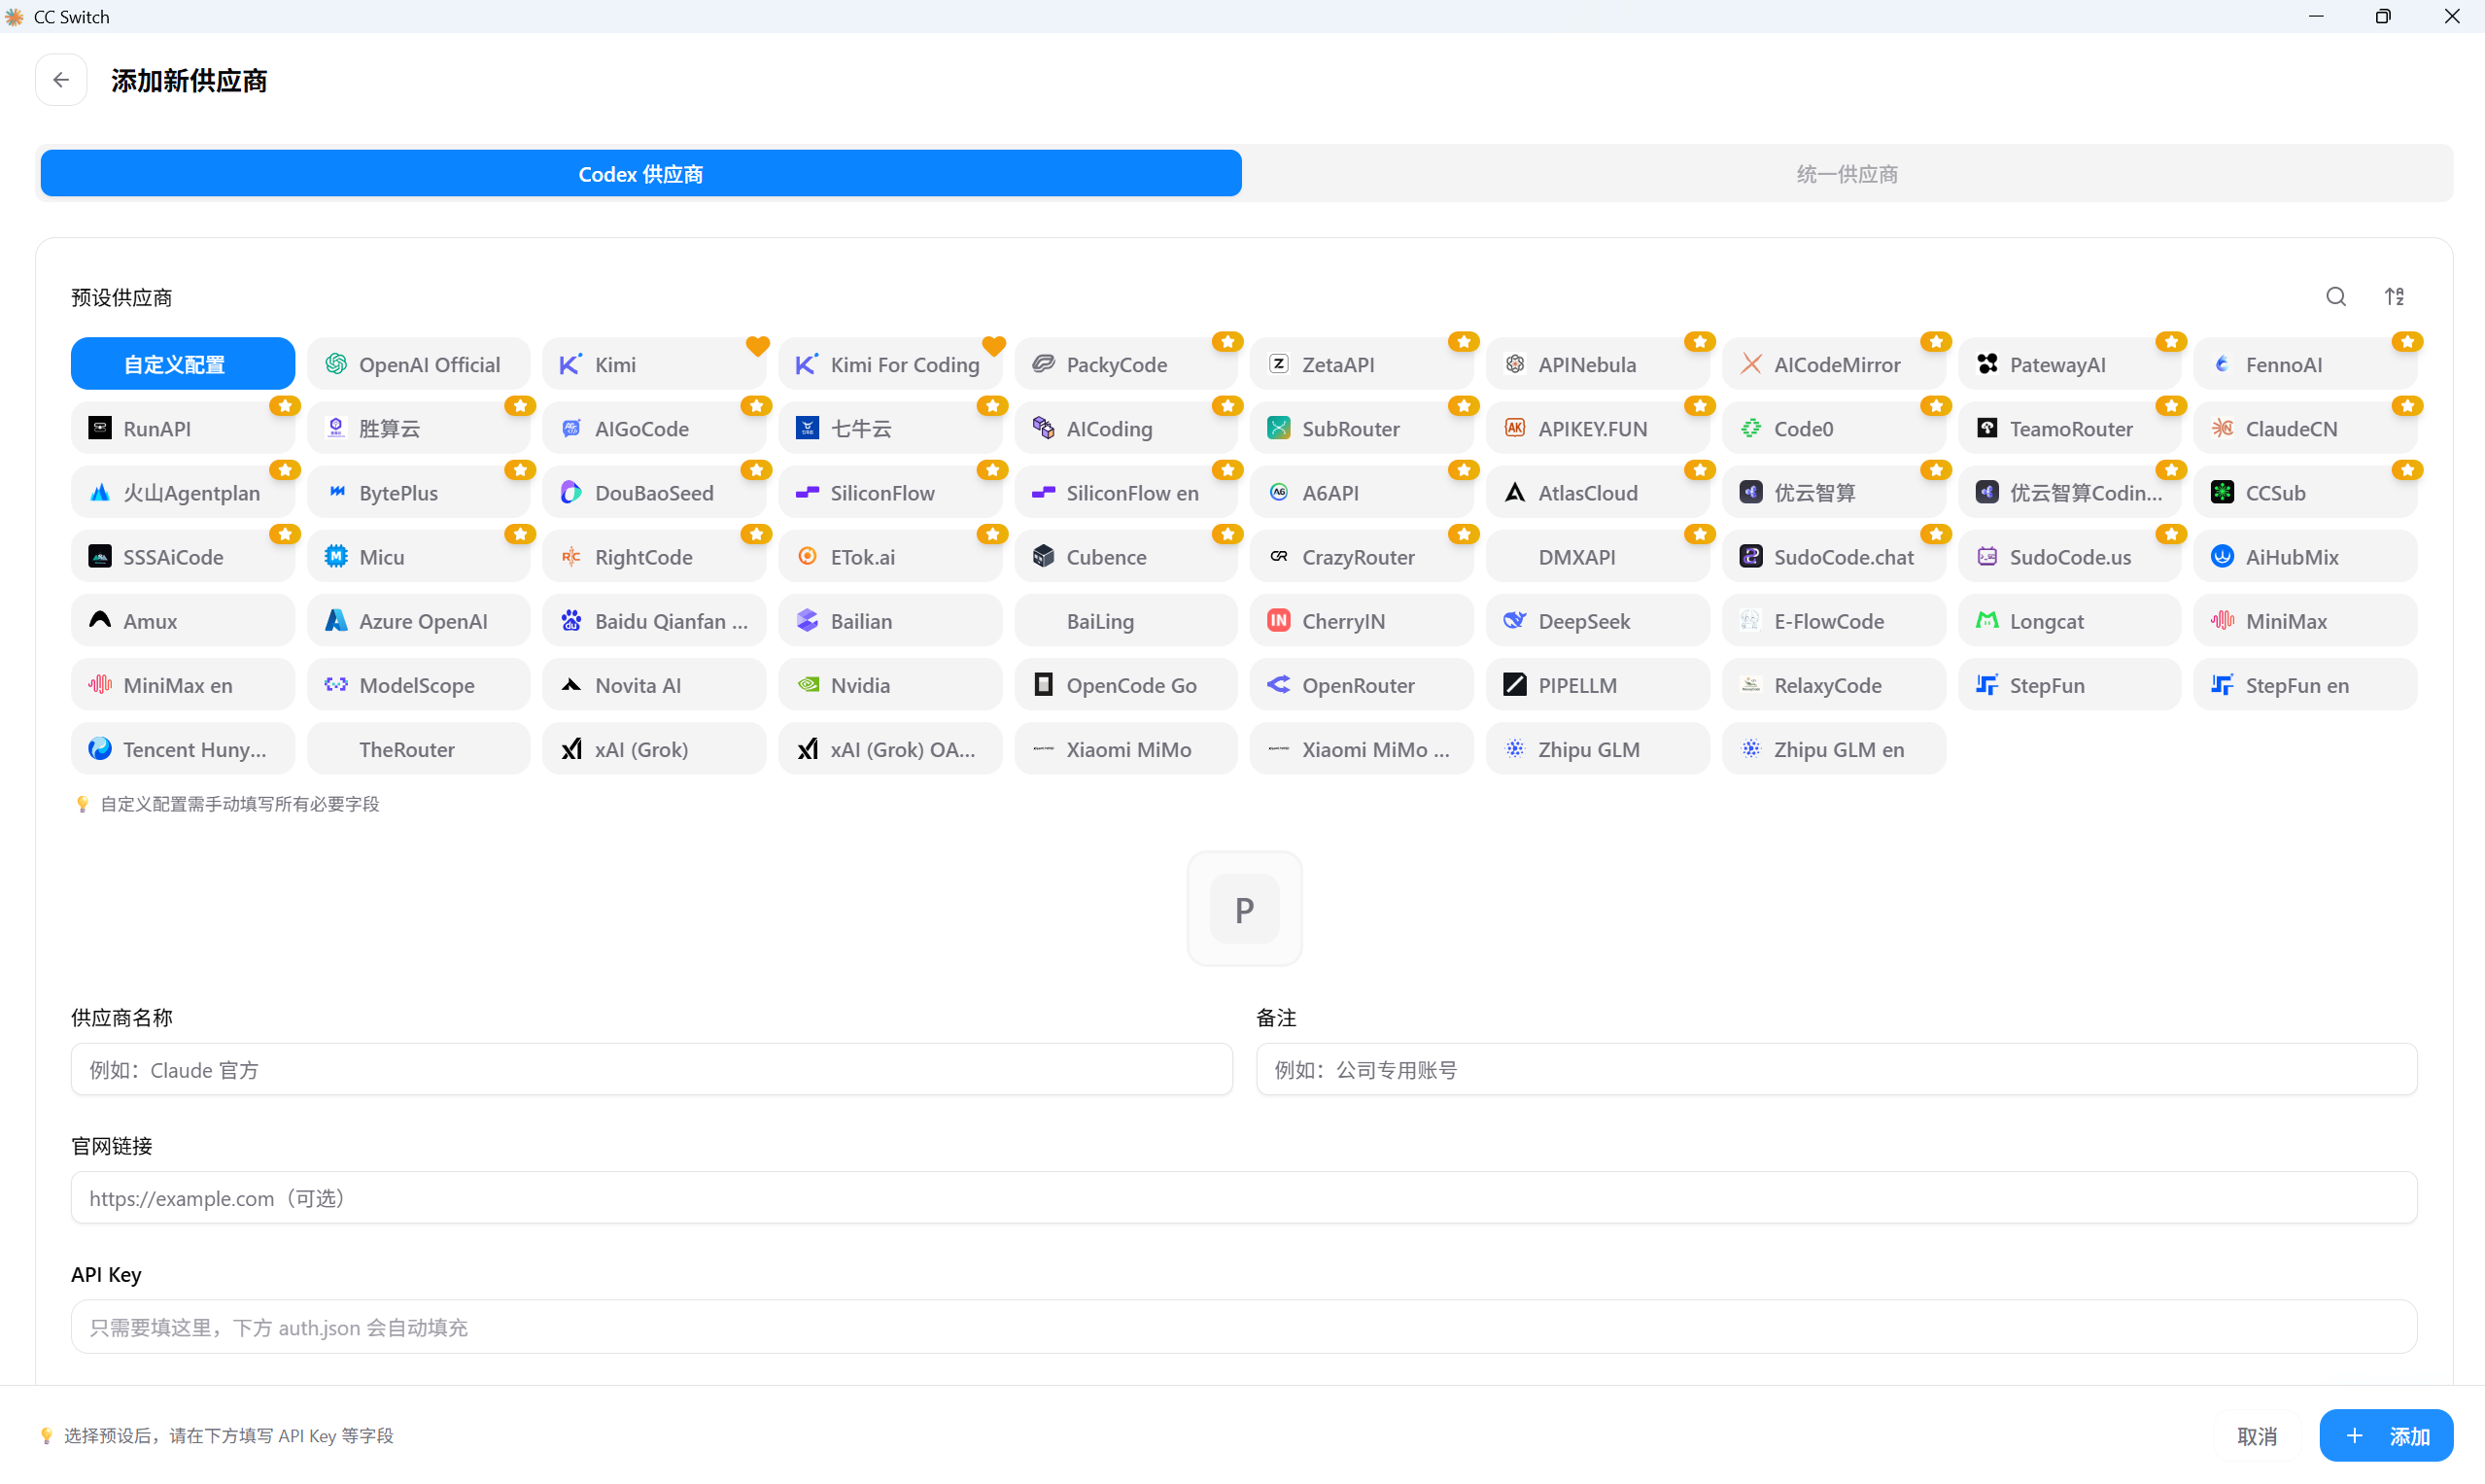Click the 火山Agentplan provider icon
Image resolution: width=2485 pixels, height=1484 pixels.
tap(100, 492)
